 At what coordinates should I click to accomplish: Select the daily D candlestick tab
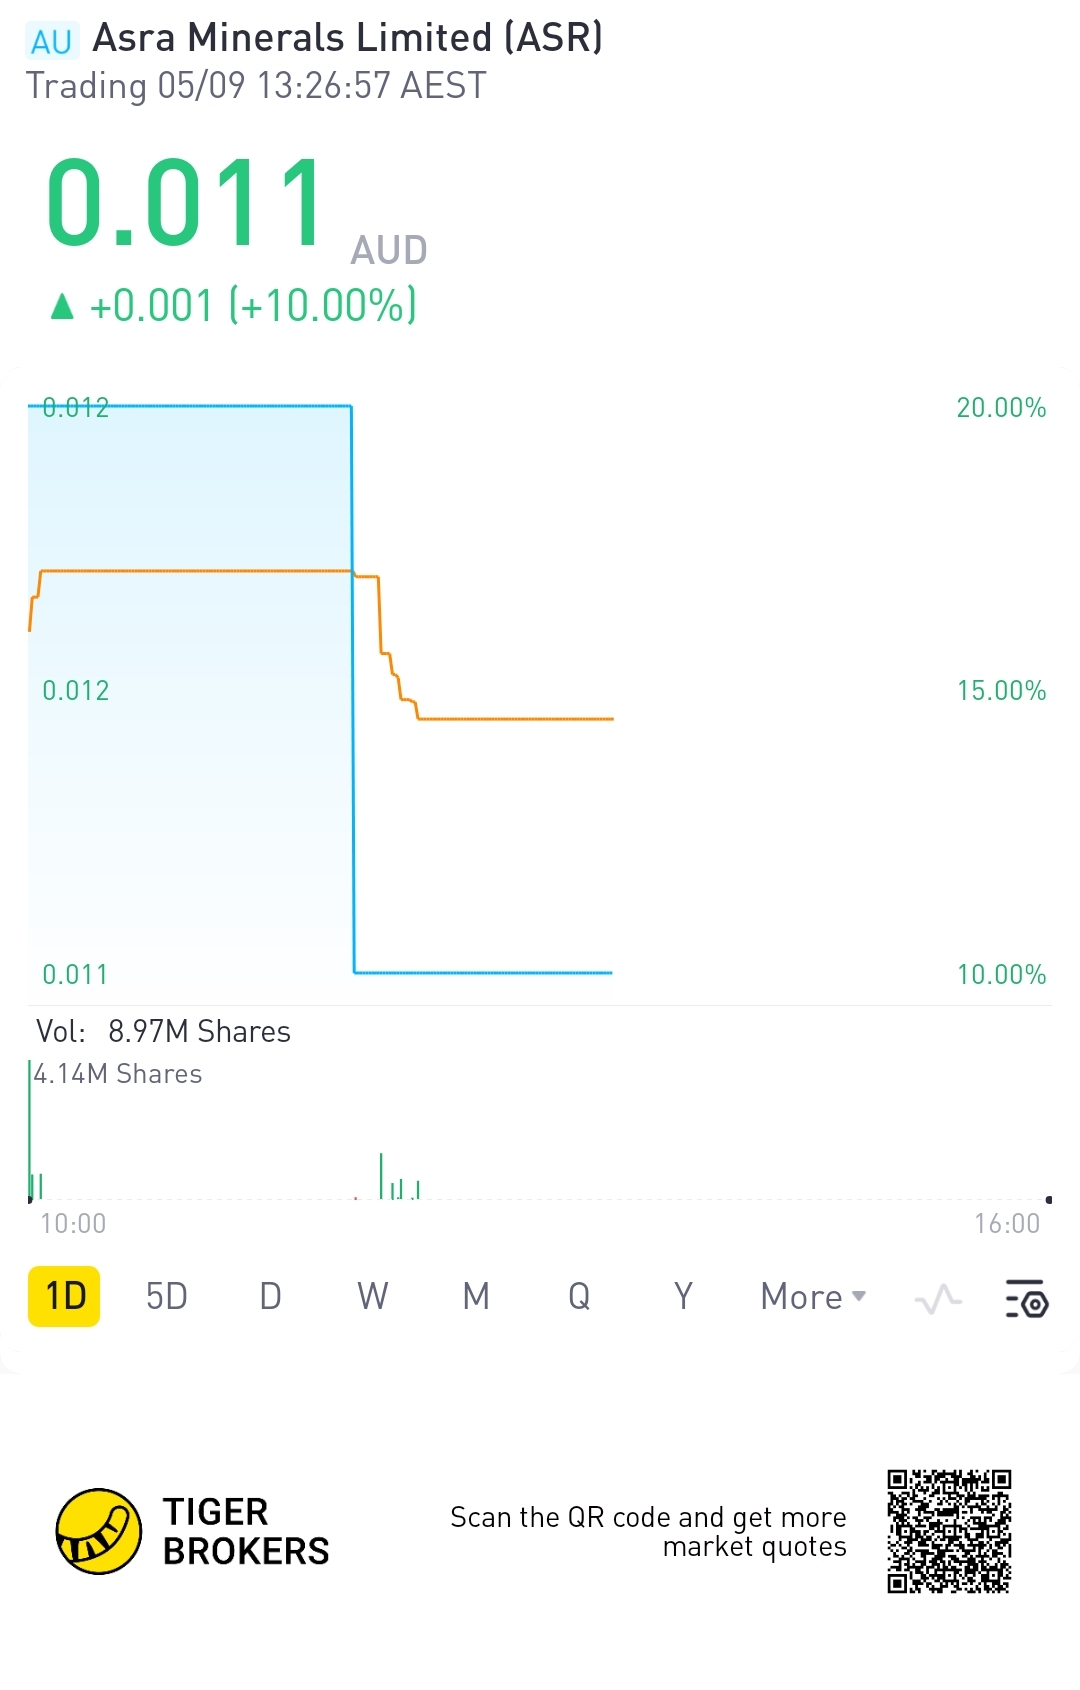coord(270,1297)
